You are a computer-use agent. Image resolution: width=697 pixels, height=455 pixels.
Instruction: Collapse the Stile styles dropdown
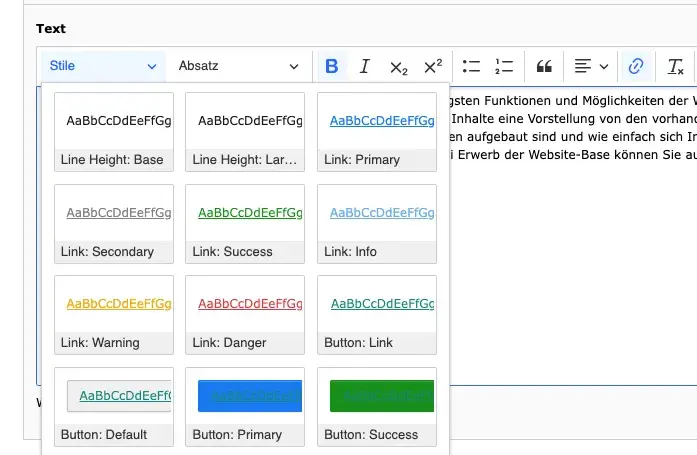103,67
